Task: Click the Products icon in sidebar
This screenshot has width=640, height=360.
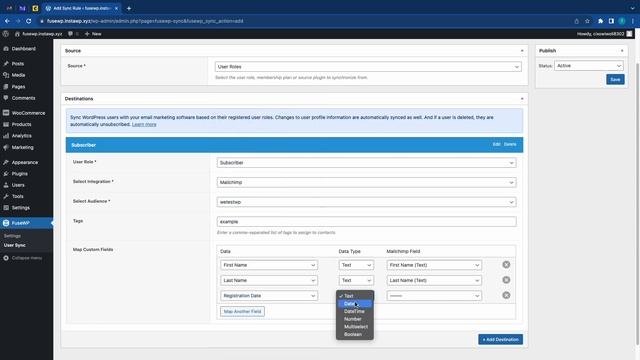Action: [6, 124]
